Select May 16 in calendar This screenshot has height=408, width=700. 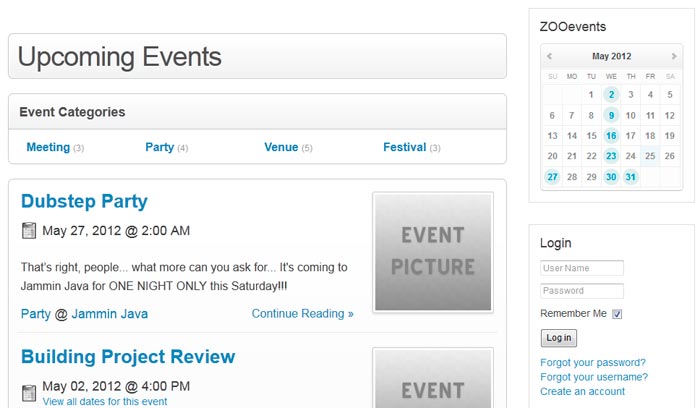tap(611, 136)
